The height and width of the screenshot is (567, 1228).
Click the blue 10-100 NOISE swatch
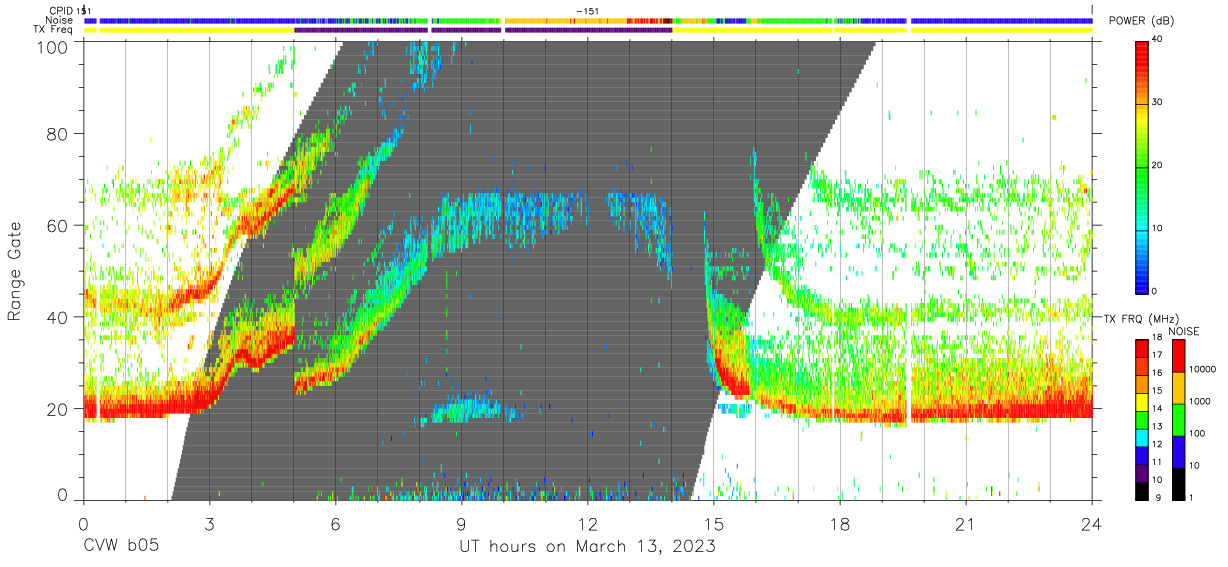(1179, 451)
